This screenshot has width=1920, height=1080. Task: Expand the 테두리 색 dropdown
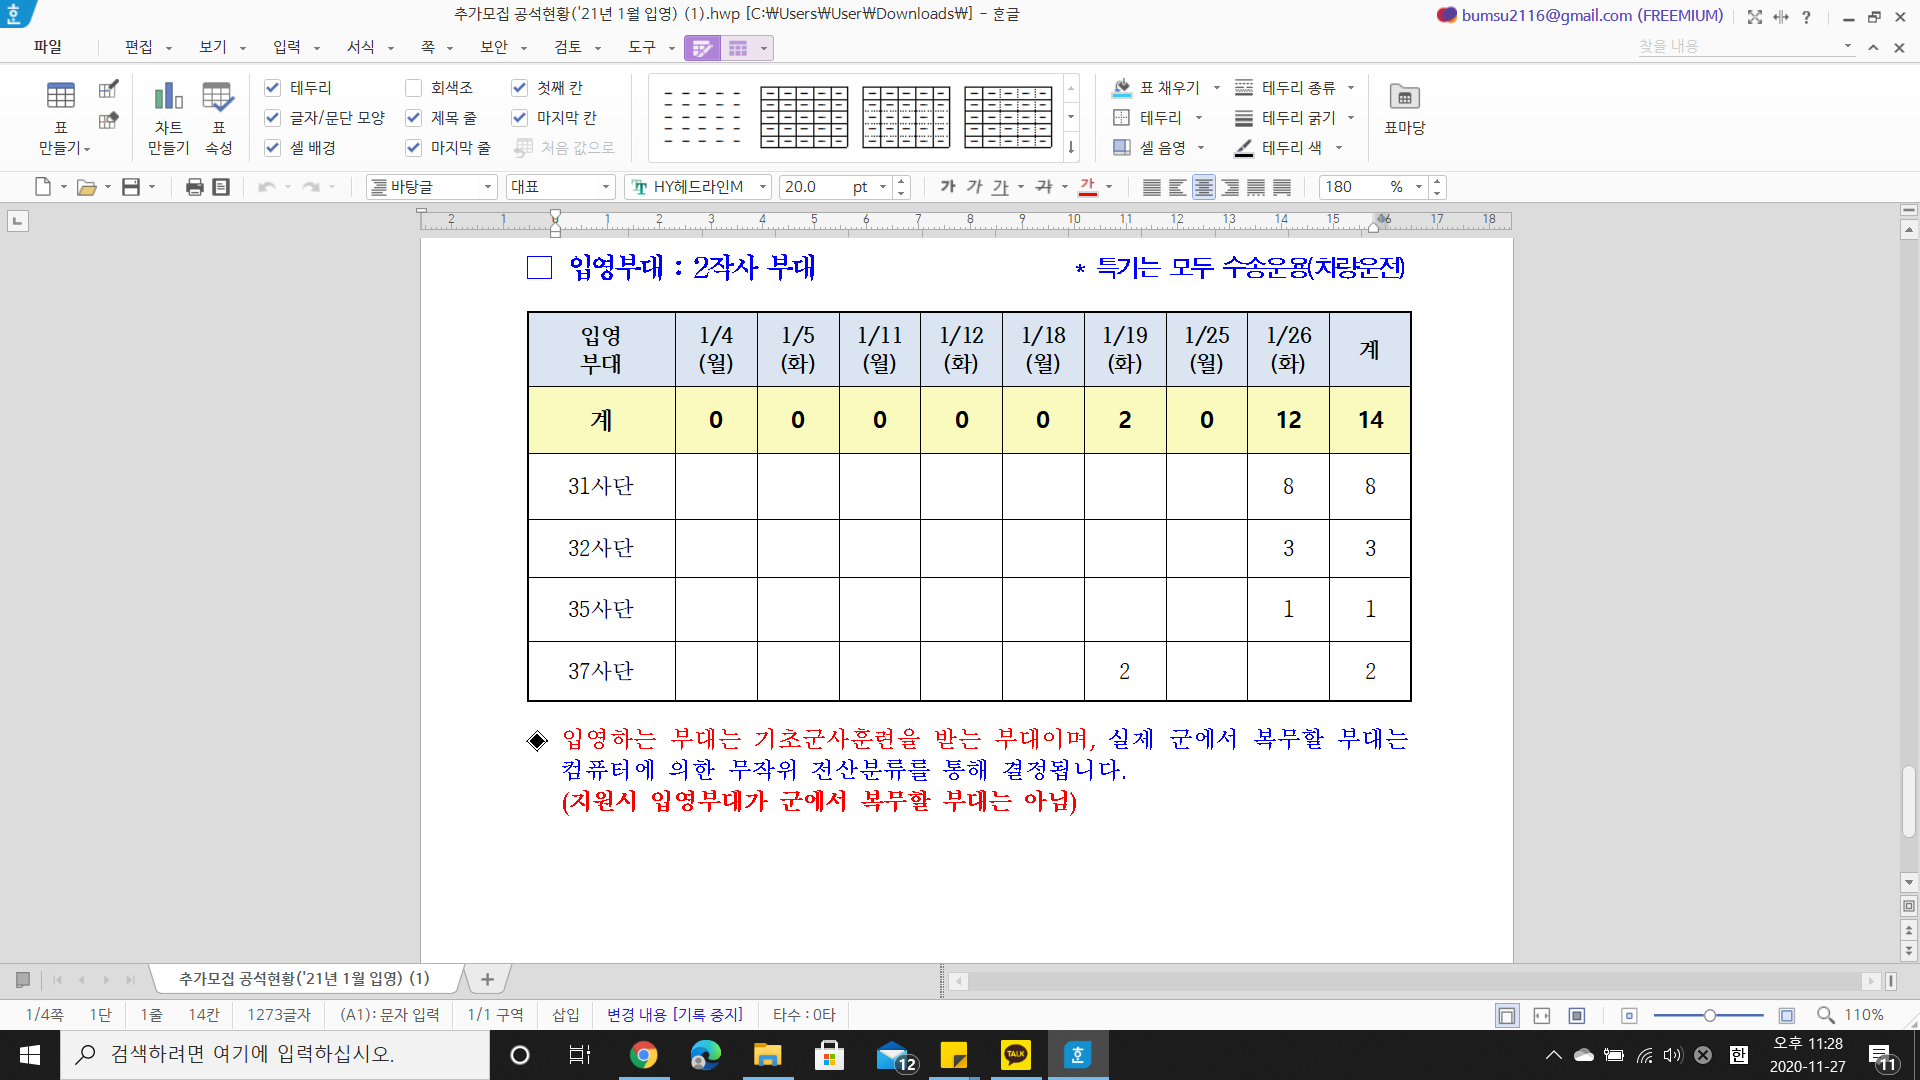click(x=1339, y=148)
